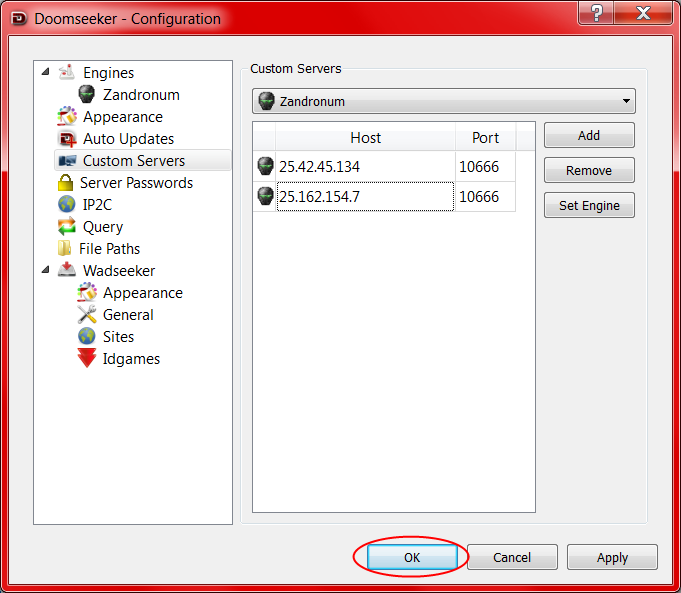
Task: Click helmet icon of 25.42.45.134 row
Action: tap(265, 166)
